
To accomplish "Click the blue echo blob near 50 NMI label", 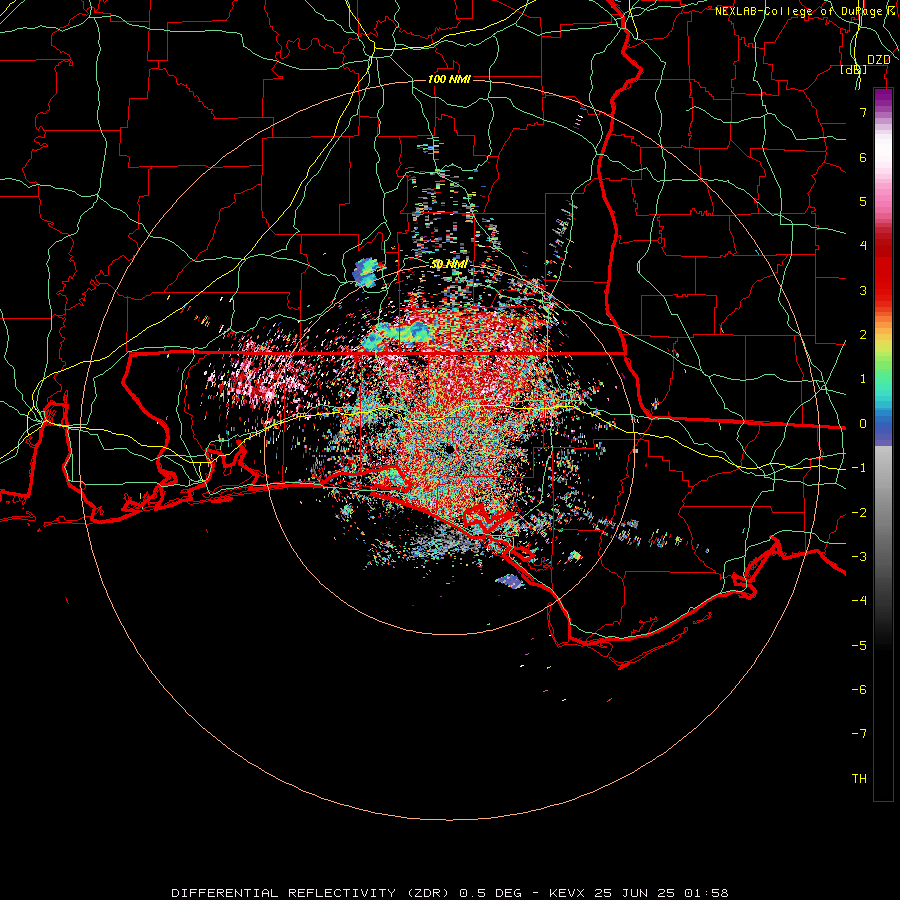I will (365, 273).
